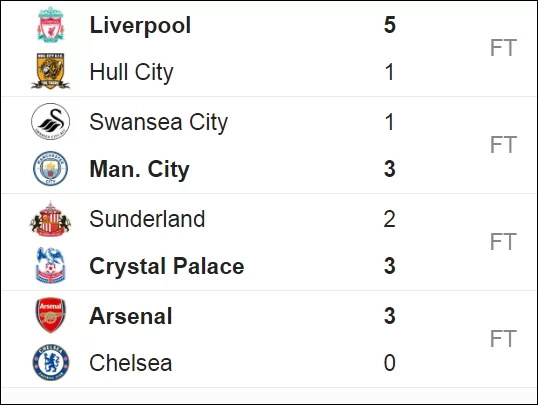Select the Swansea City team name
Screen dimensions: 538x405
(159, 123)
